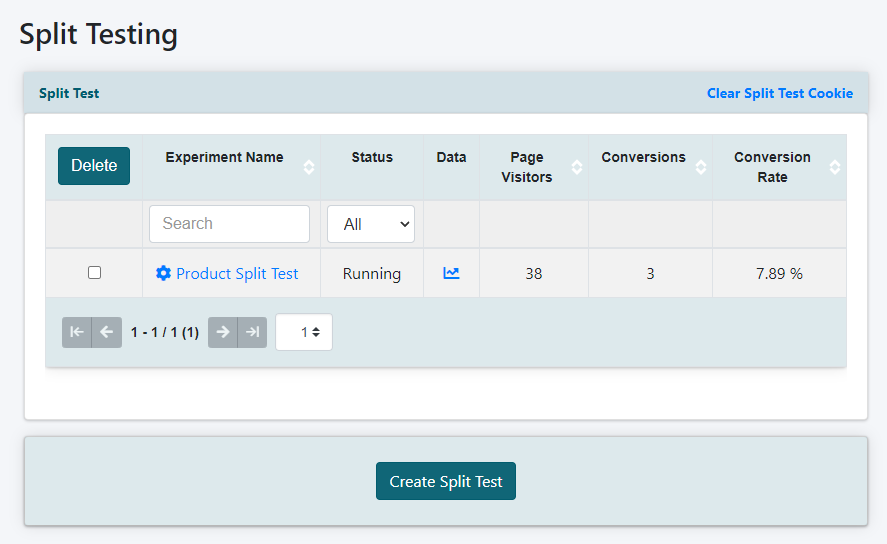
Task: Click the next page arrow
Action: tap(223, 332)
